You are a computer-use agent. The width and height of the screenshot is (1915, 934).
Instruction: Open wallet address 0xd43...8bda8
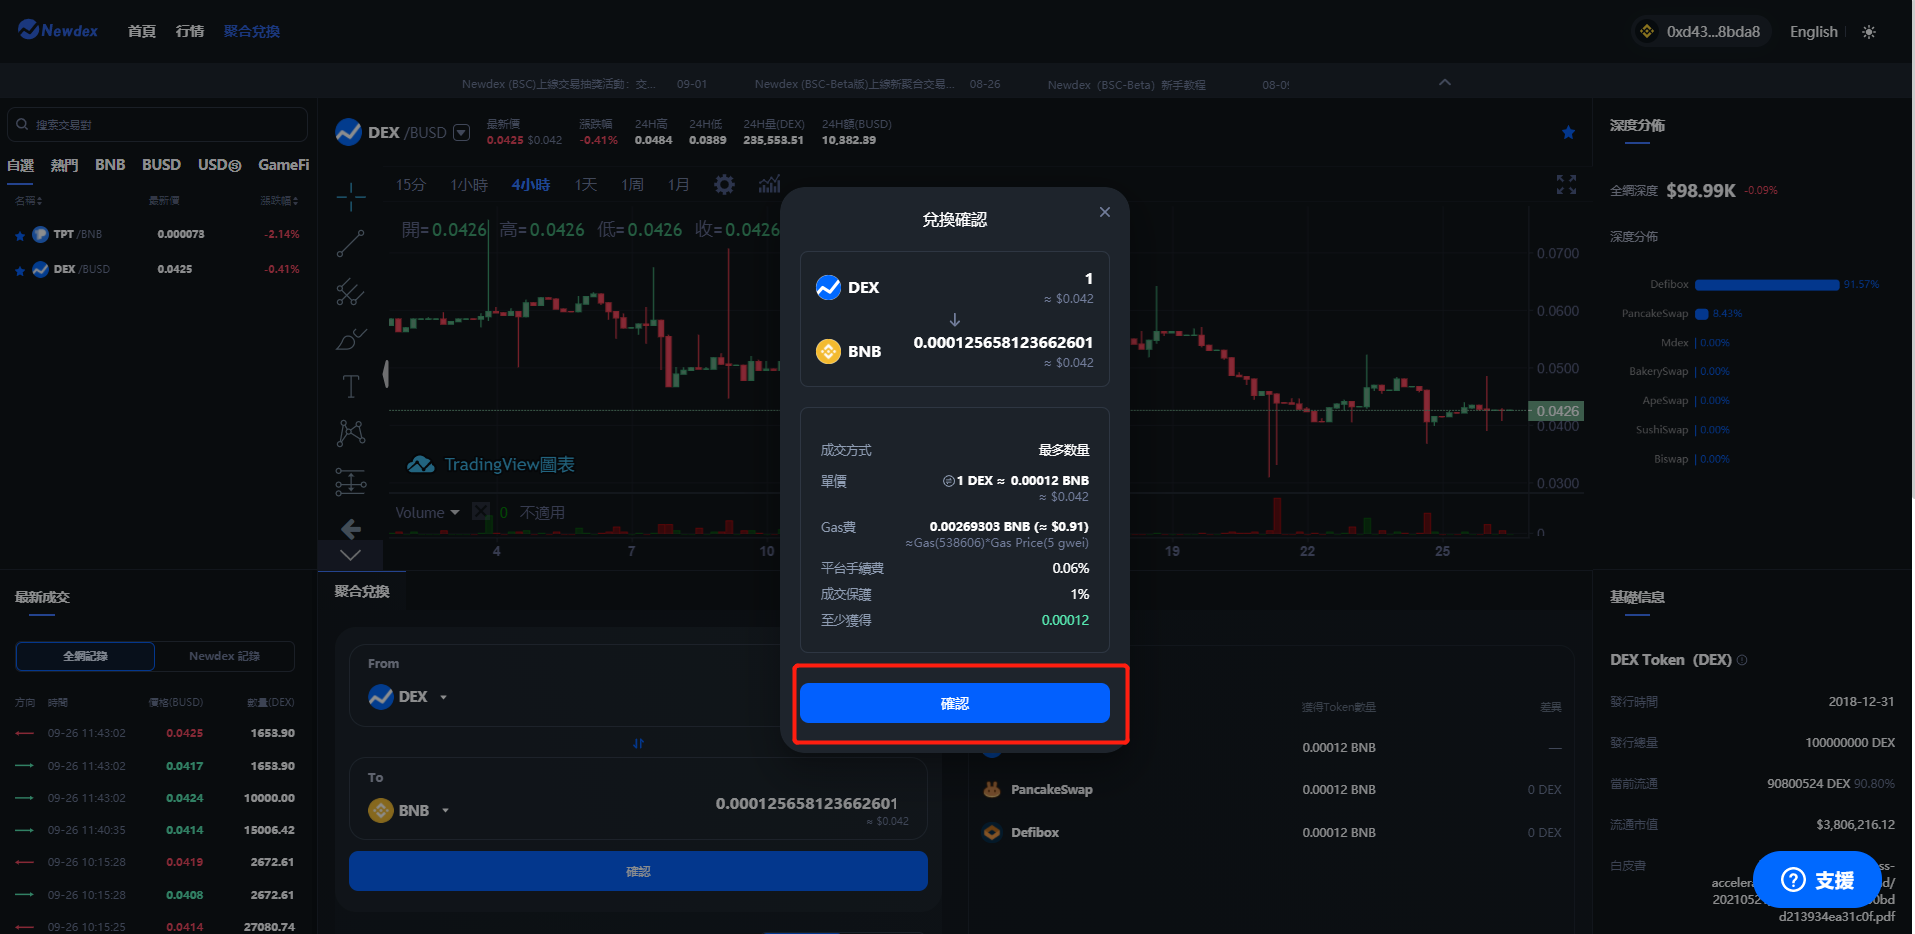(x=1700, y=32)
